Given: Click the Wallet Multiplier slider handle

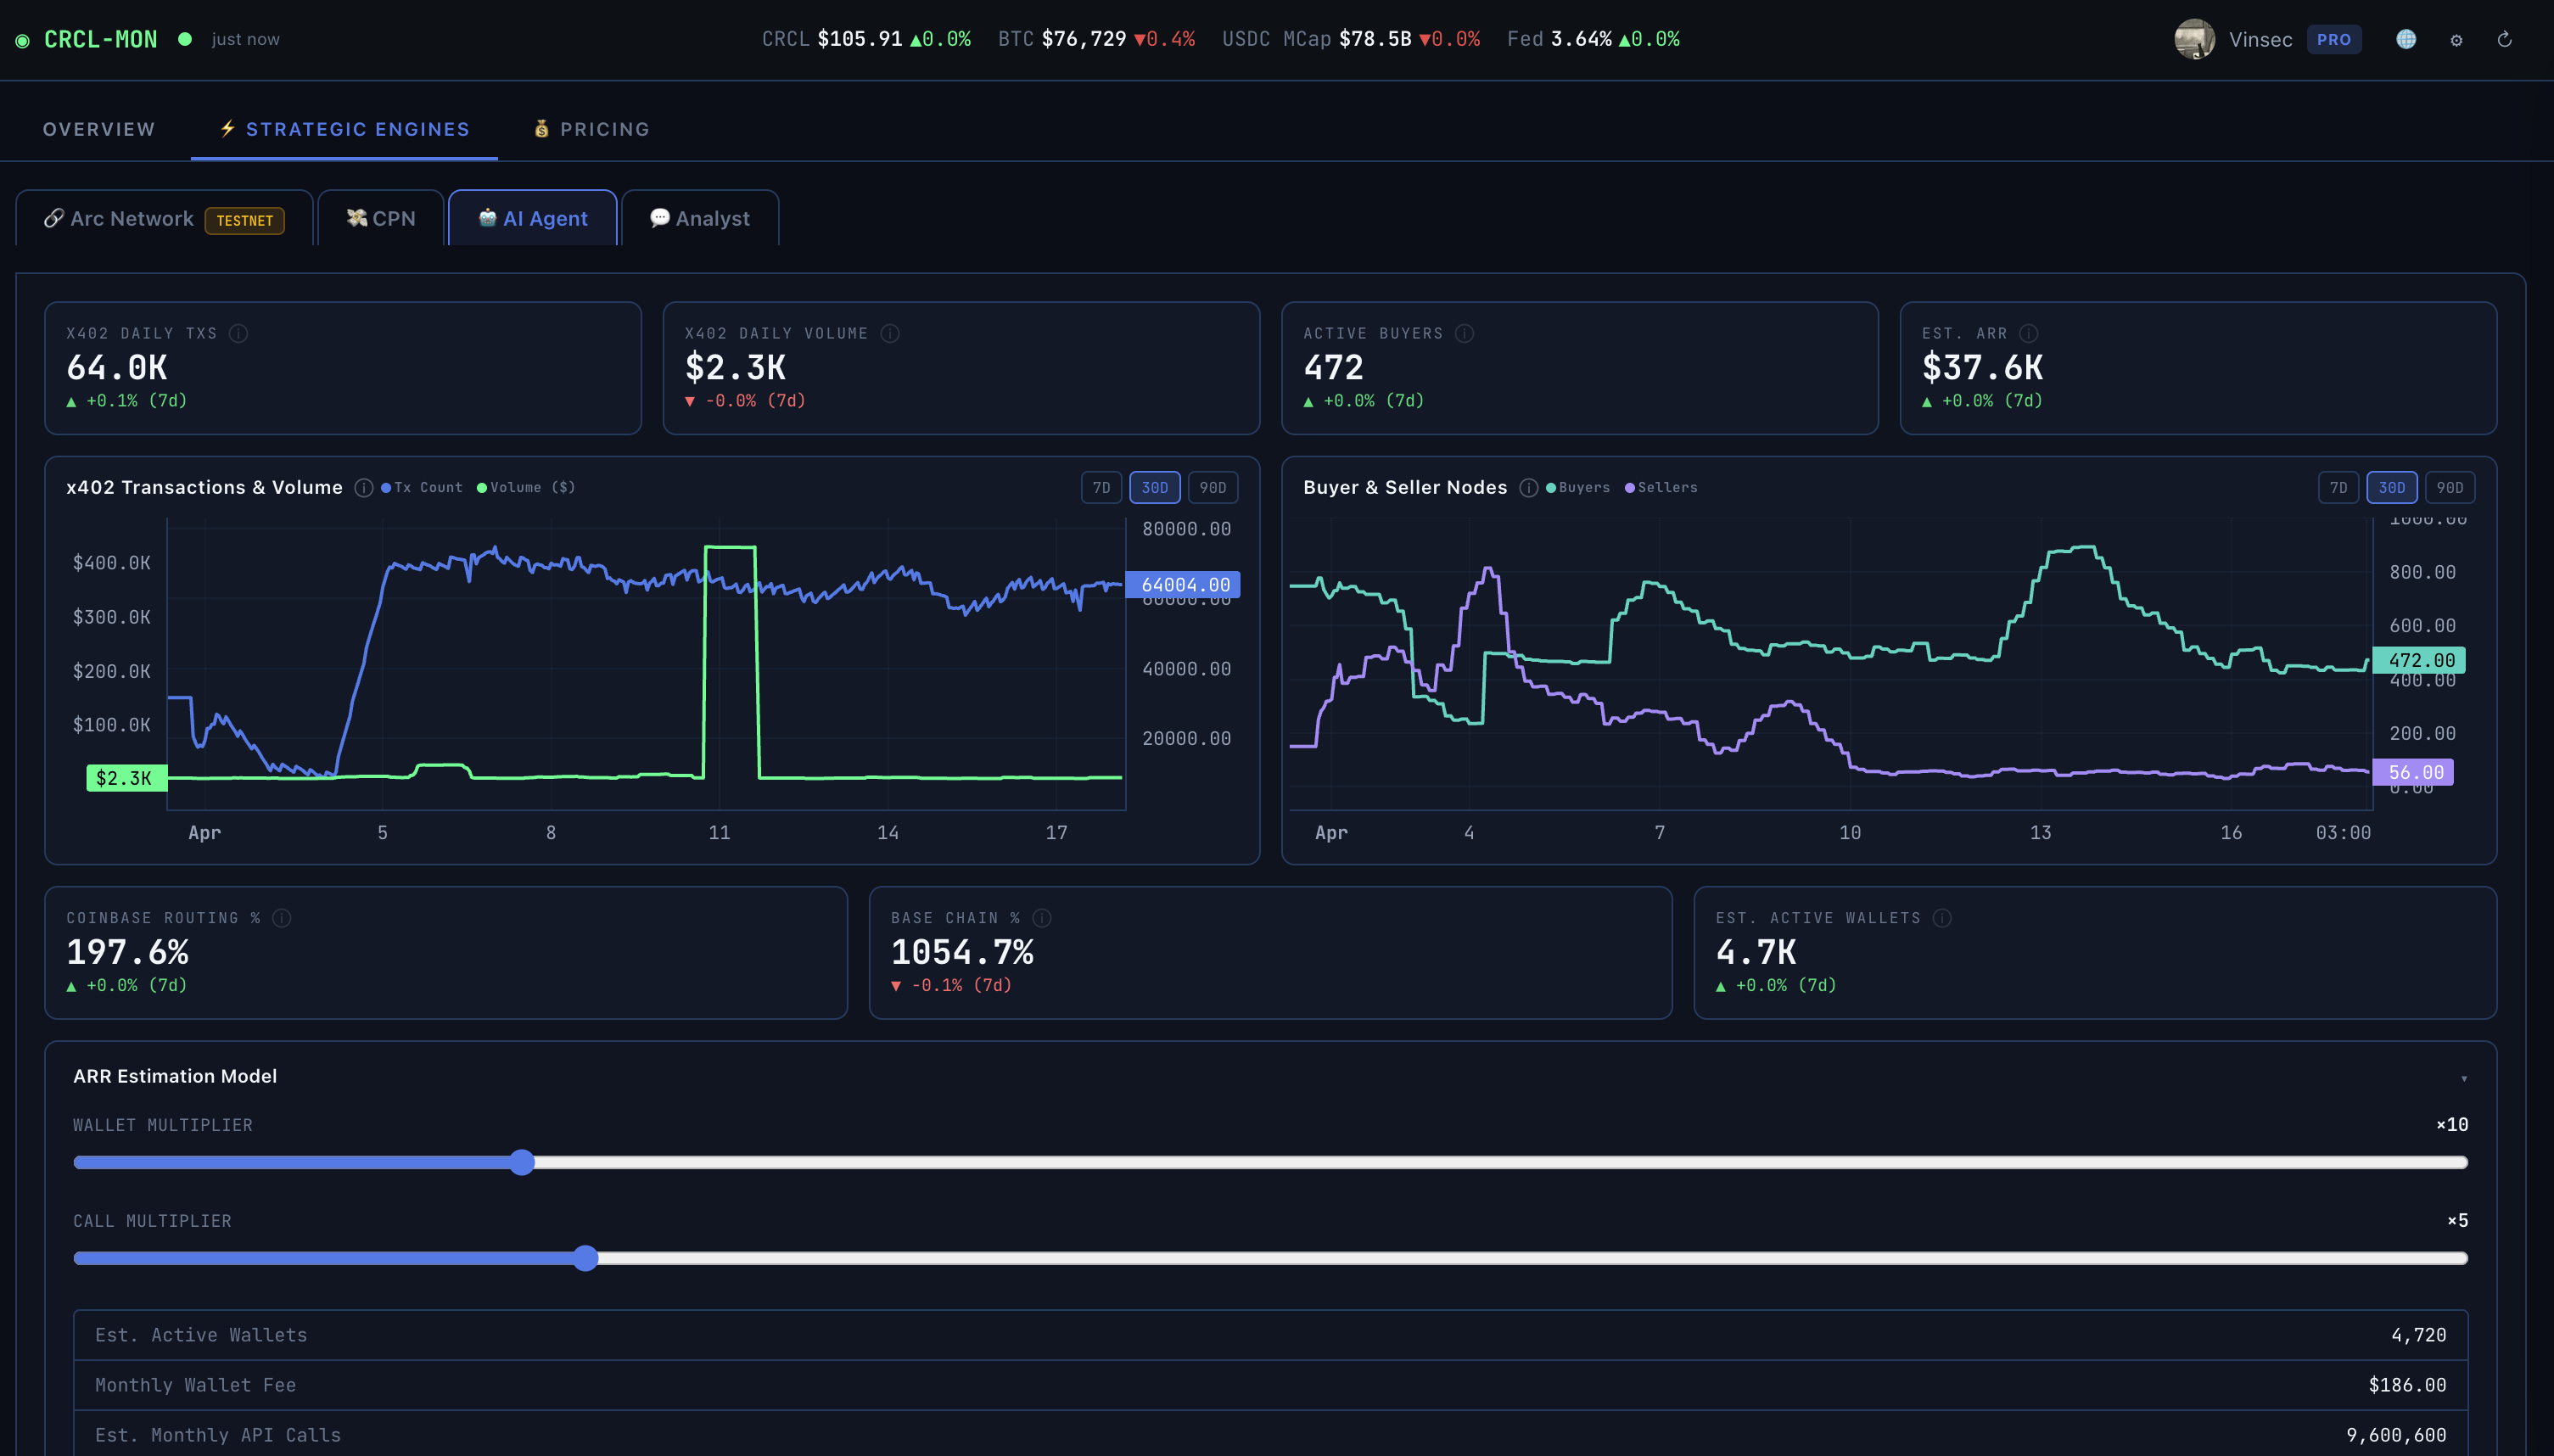Looking at the screenshot, I should pos(522,1162).
